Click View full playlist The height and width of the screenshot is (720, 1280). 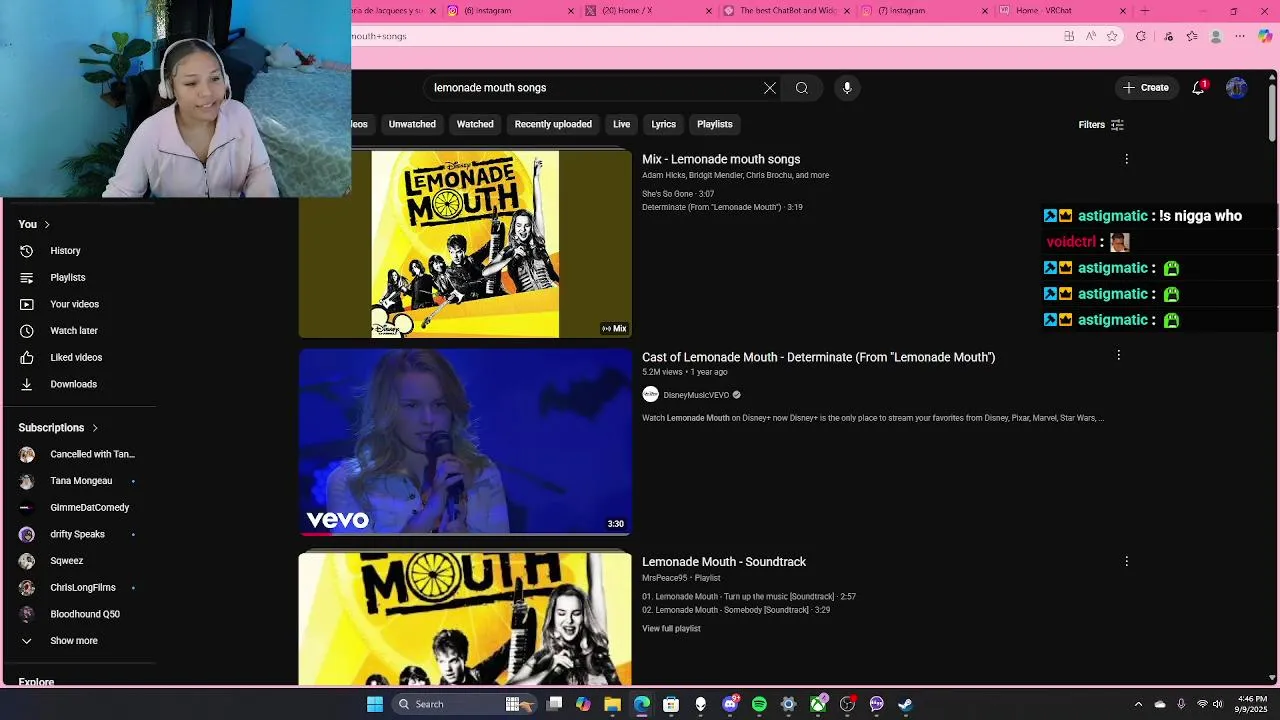click(x=671, y=629)
